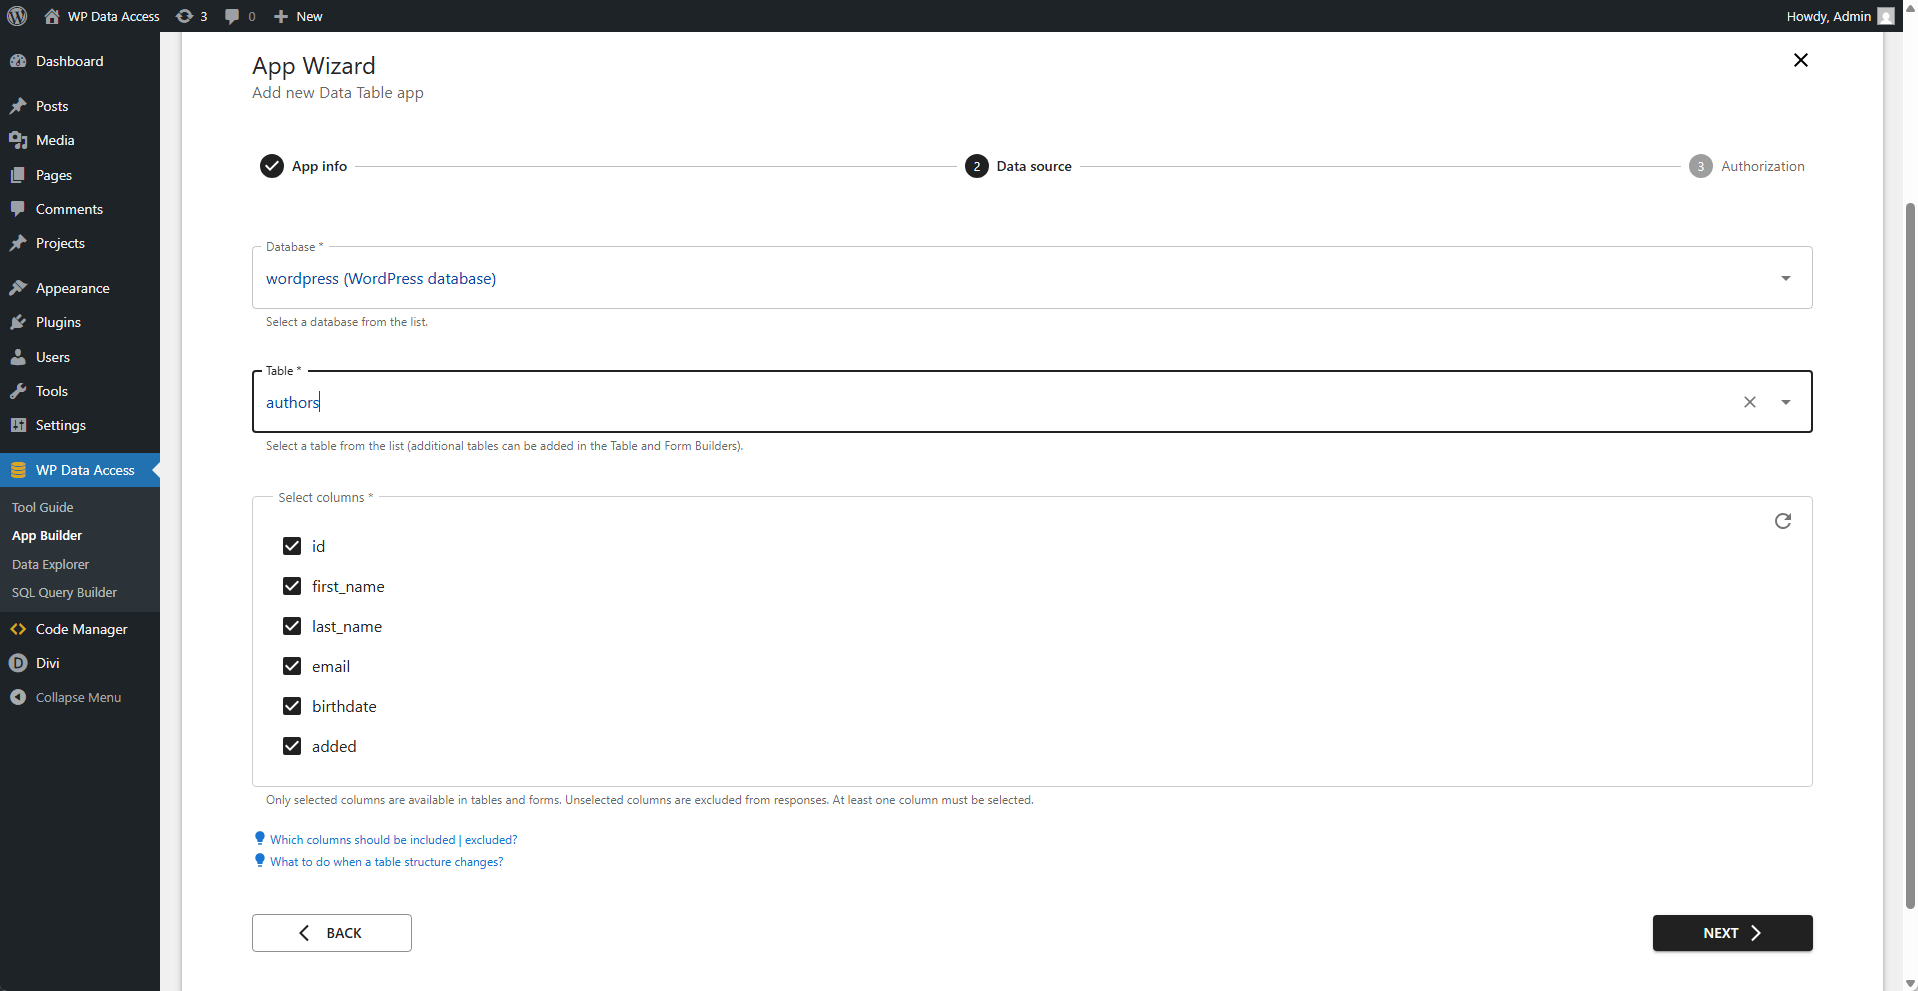Viewport: 1918px width, 991px height.
Task: Open Data Explorer from the sidebar
Action: pos(50,564)
